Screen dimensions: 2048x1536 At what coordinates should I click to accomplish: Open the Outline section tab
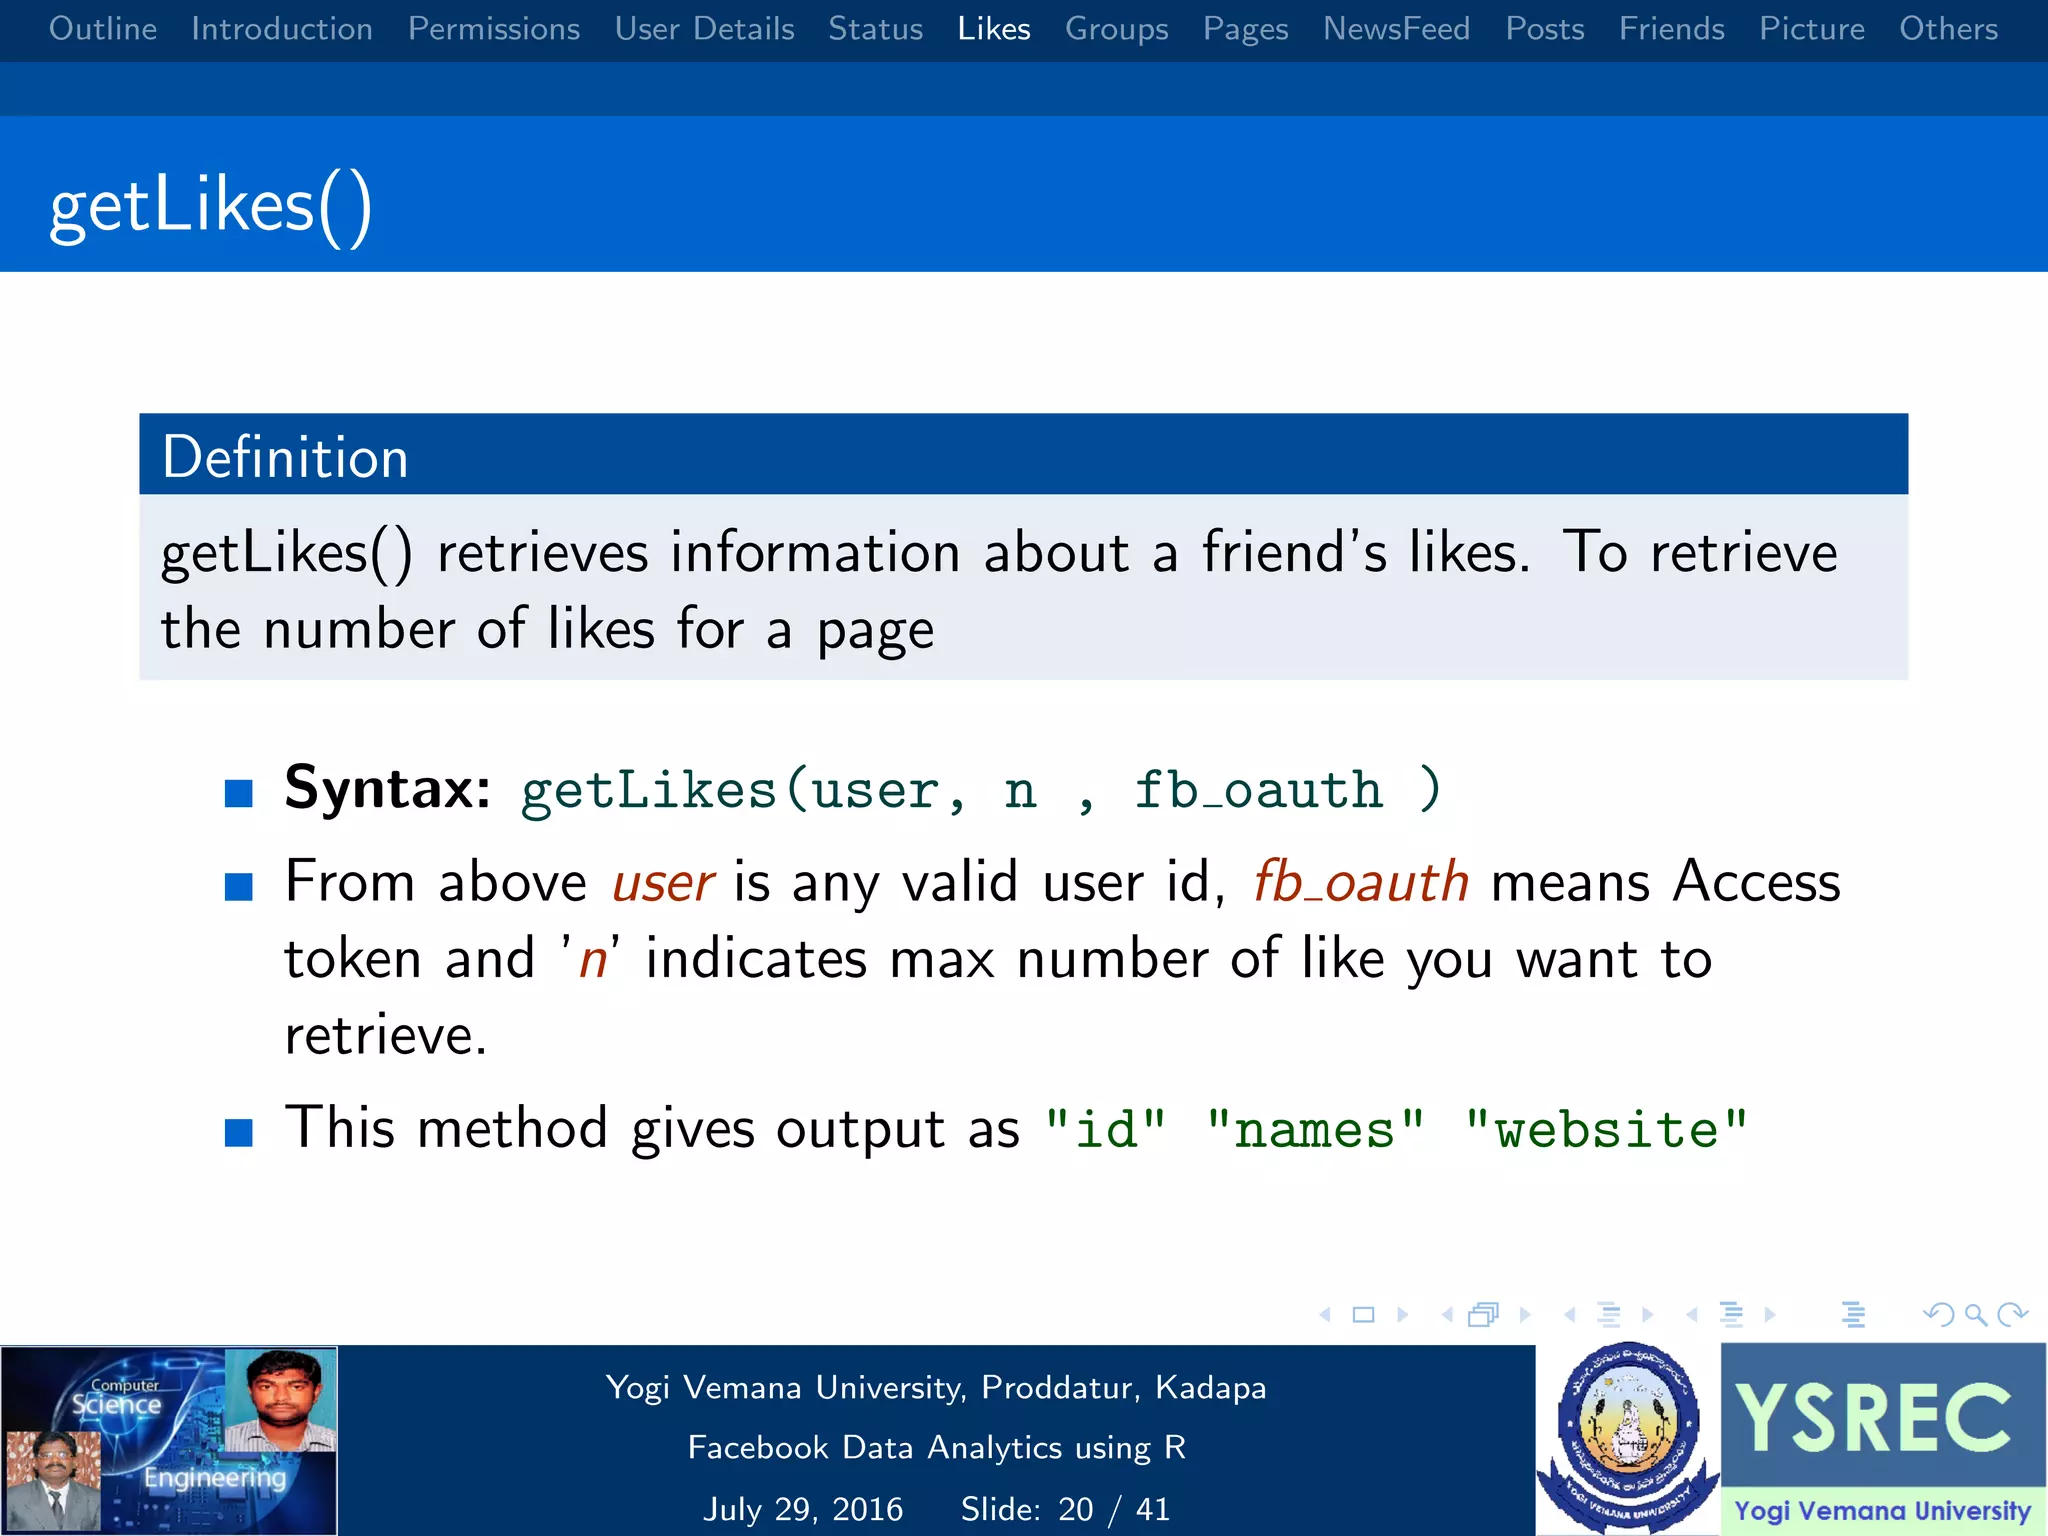[x=103, y=29]
